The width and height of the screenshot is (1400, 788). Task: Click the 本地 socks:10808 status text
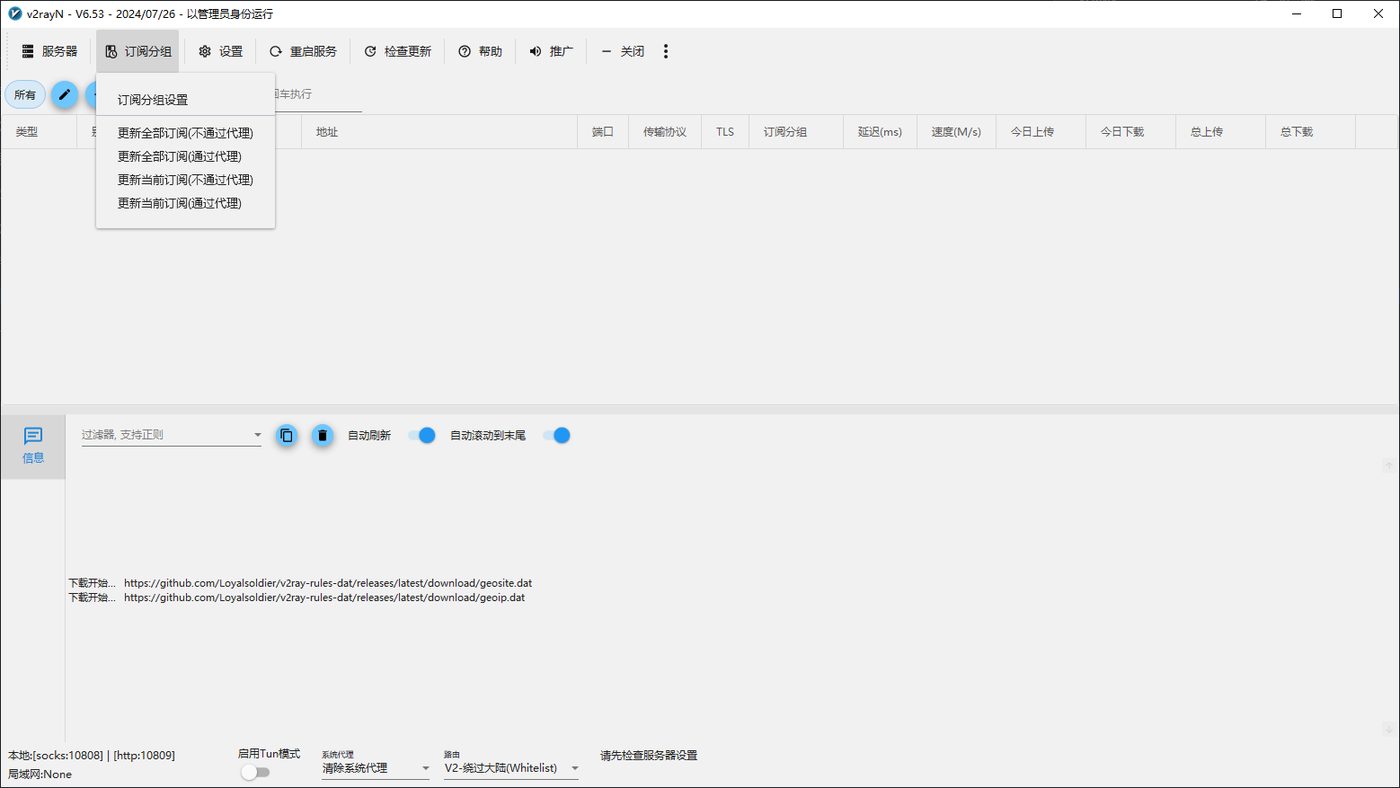click(x=92, y=755)
